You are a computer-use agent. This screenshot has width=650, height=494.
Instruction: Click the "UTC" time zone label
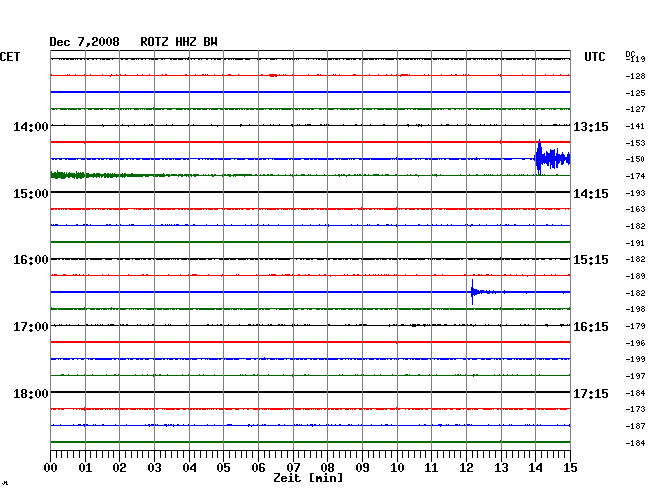click(x=594, y=57)
